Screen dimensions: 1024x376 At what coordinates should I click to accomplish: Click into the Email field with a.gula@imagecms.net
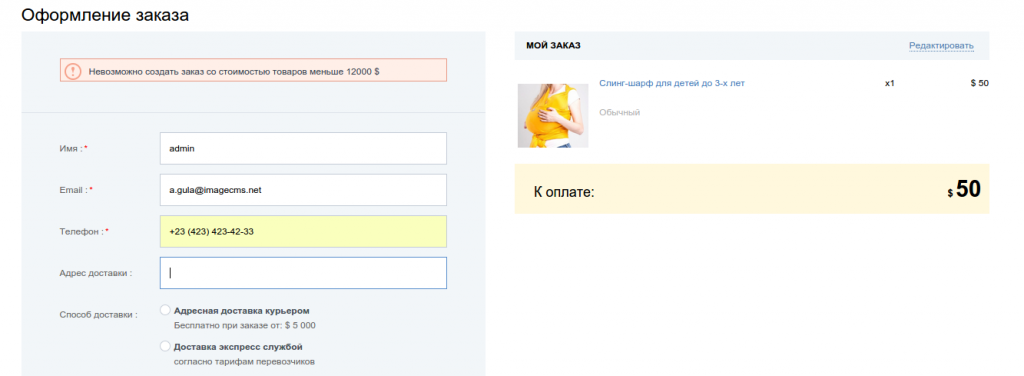[303, 190]
